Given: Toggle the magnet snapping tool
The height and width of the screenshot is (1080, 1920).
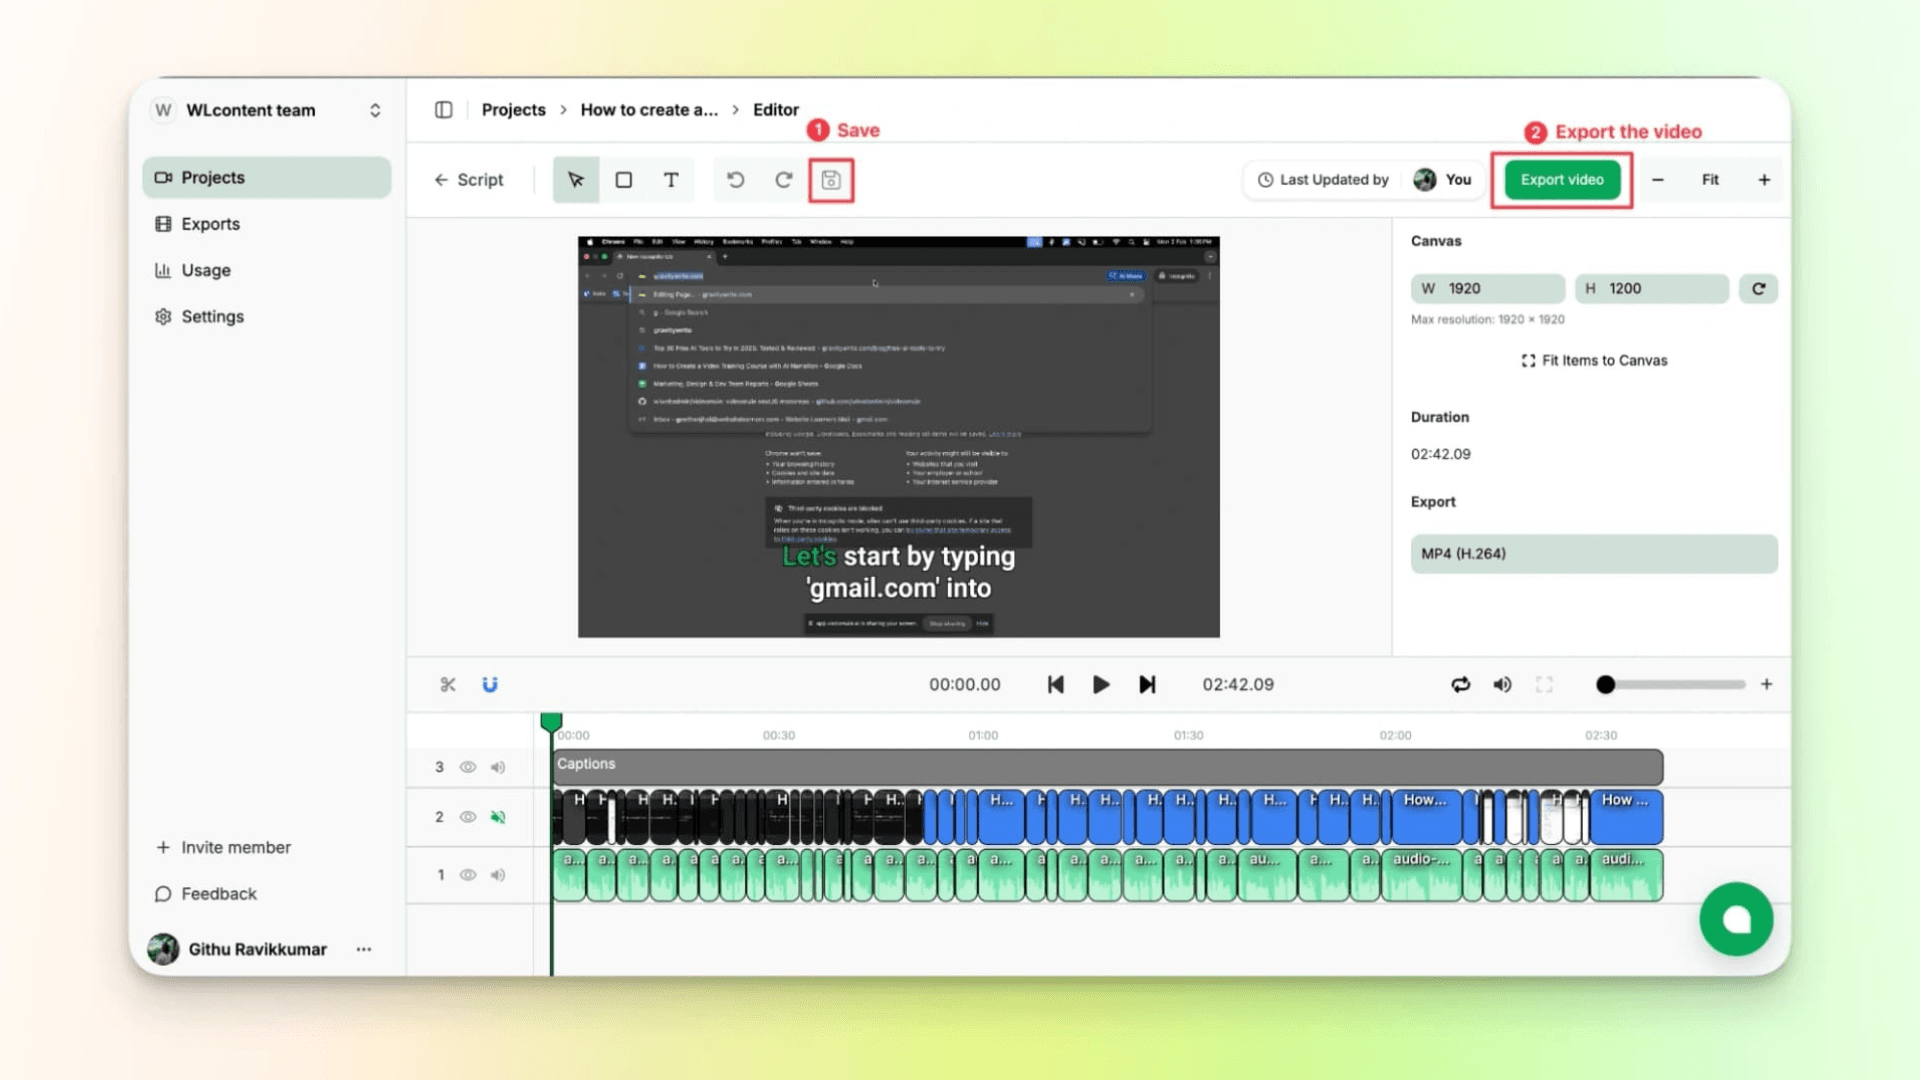Looking at the screenshot, I should click(x=490, y=685).
